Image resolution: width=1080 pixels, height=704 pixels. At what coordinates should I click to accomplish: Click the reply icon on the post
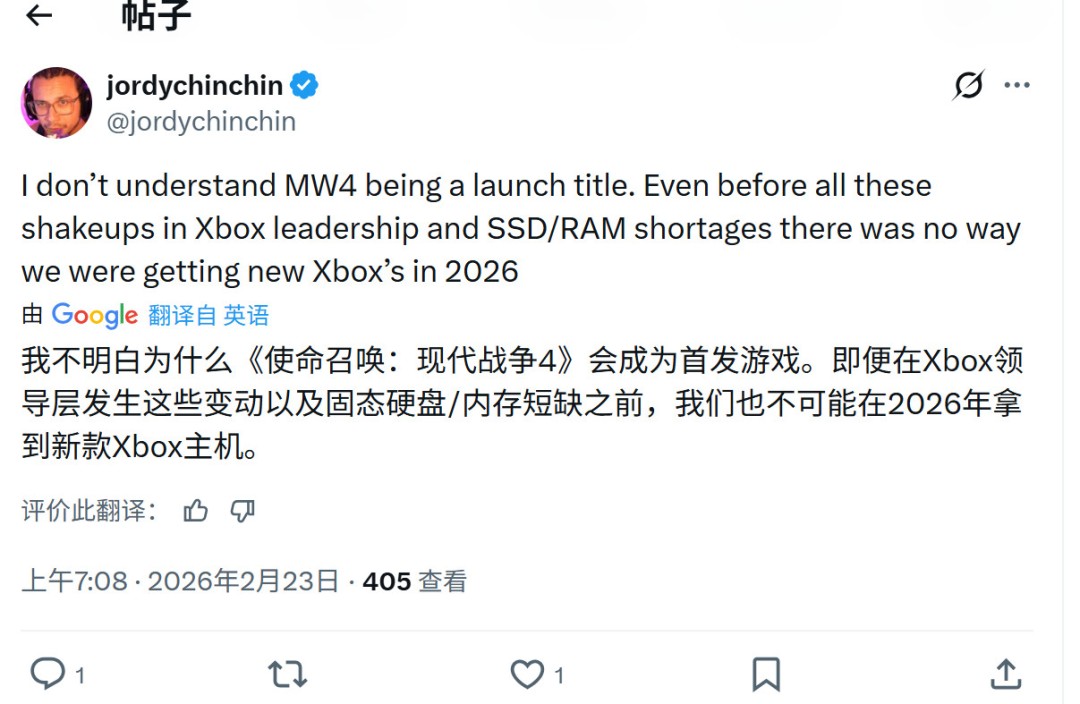50,675
